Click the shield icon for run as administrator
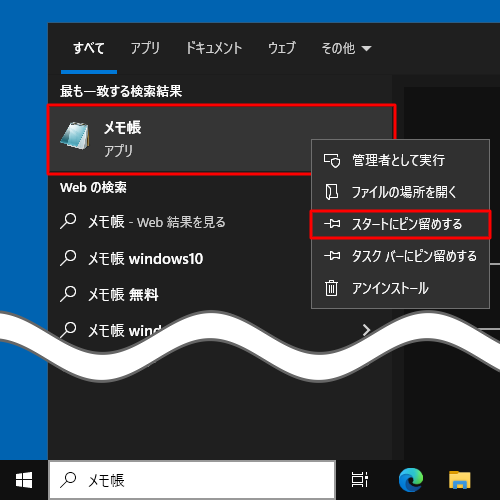The height and width of the screenshot is (500, 500). (332, 161)
